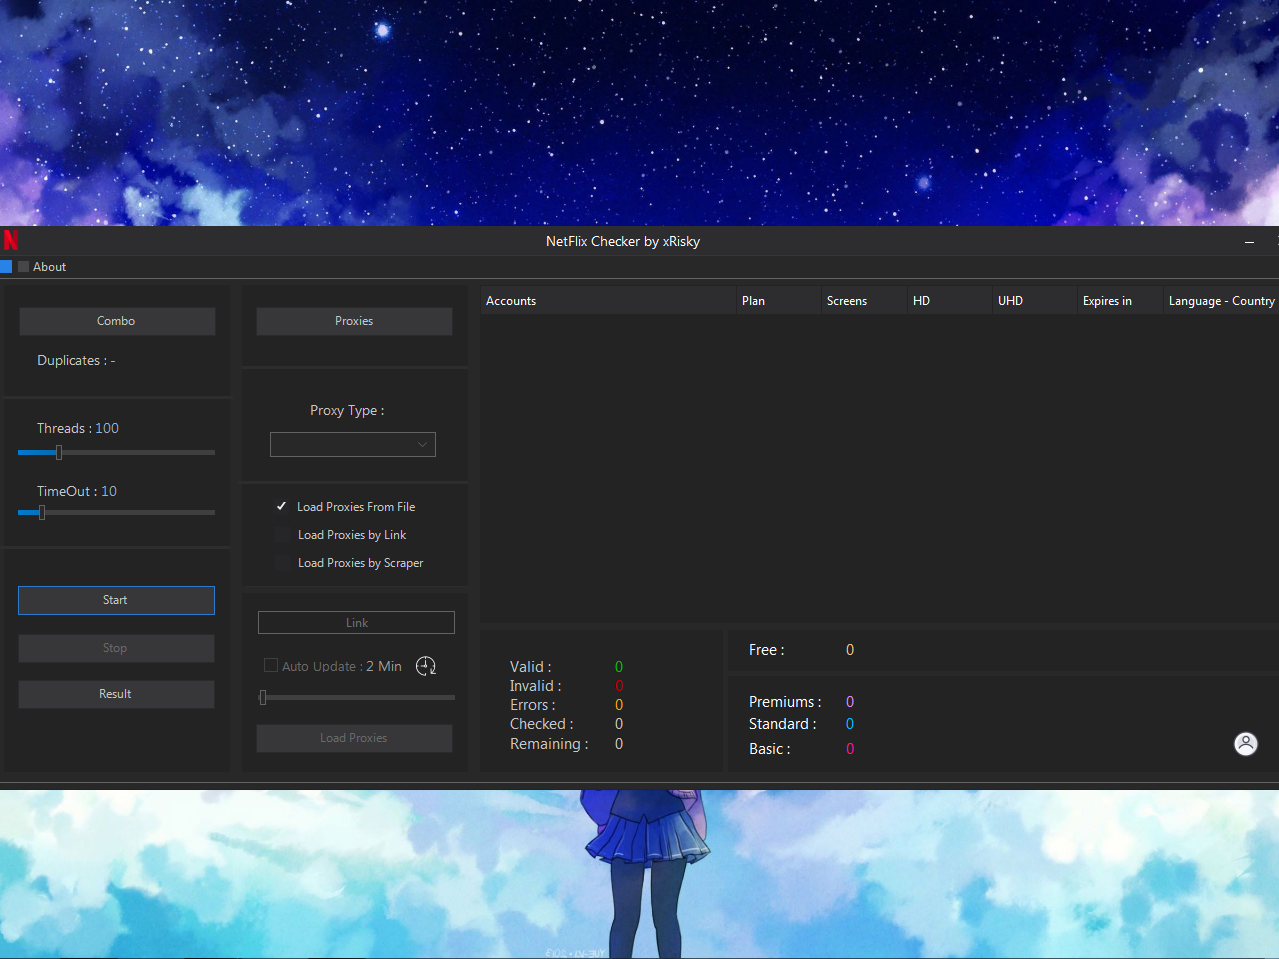The width and height of the screenshot is (1279, 959).
Task: Click the 'Checked :' label
Action: [x=542, y=724]
